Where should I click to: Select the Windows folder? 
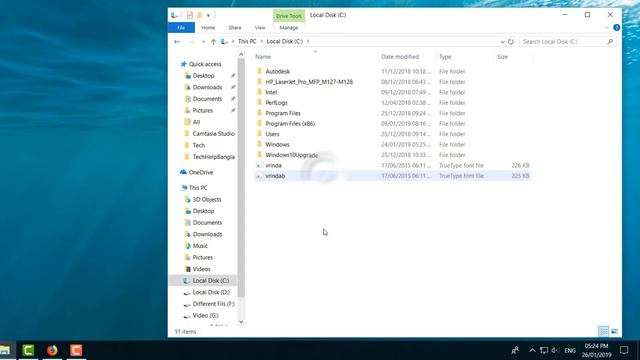277,144
